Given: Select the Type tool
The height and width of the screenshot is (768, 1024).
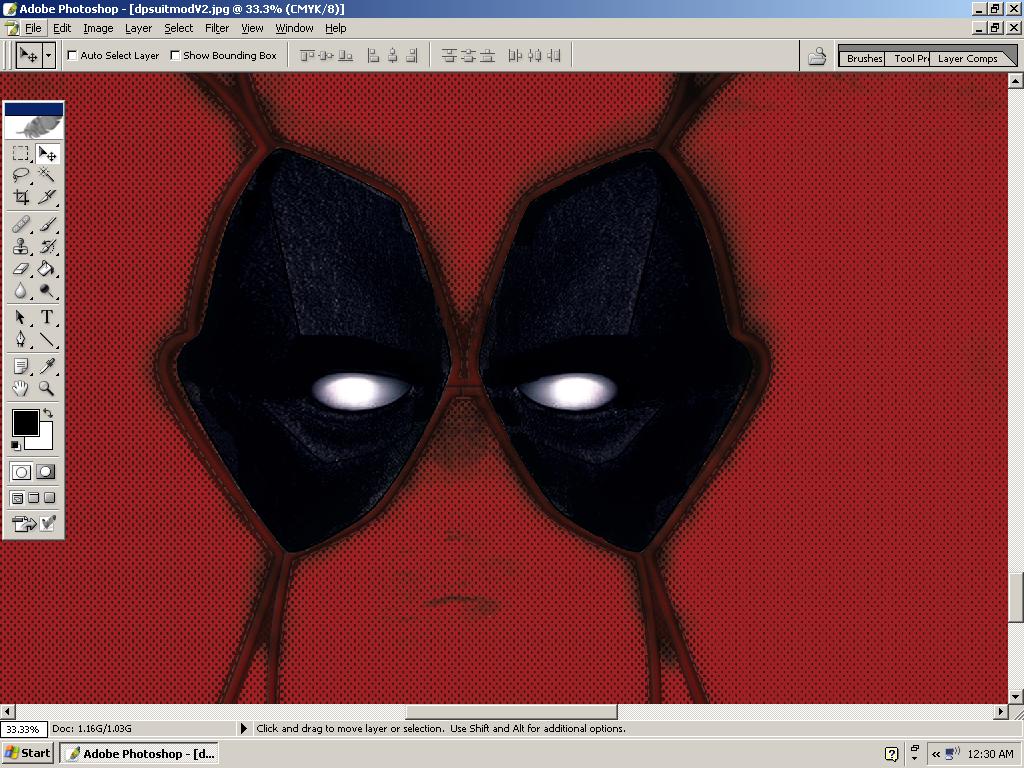Looking at the screenshot, I should click(x=48, y=317).
